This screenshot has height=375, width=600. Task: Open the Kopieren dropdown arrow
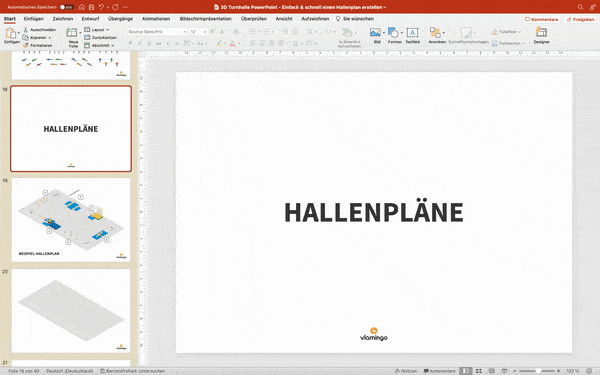click(50, 38)
